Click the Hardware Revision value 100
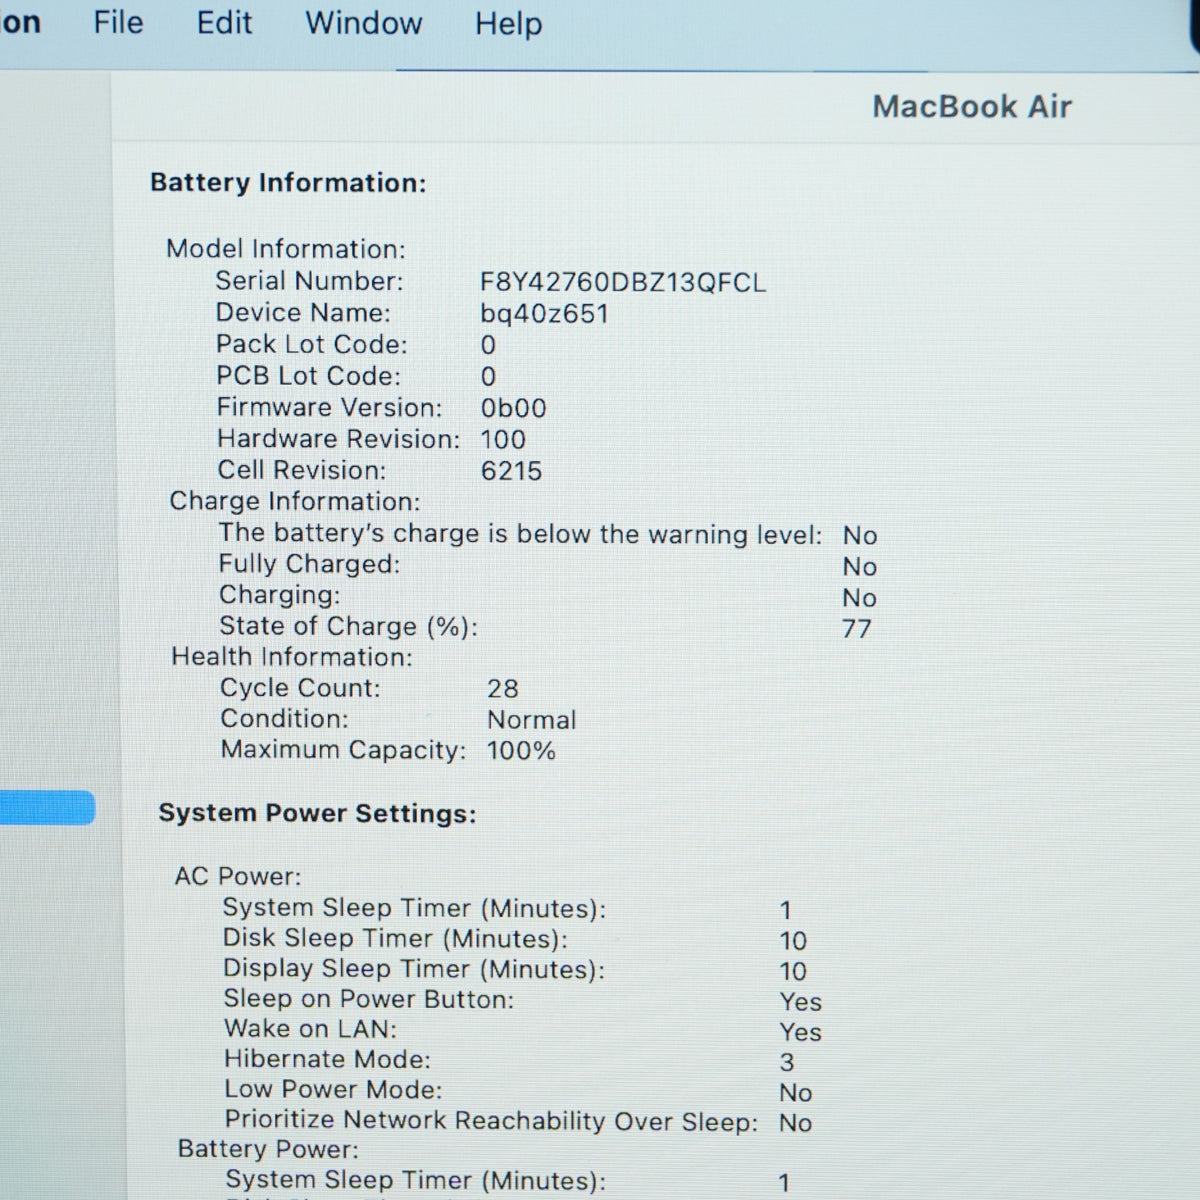The height and width of the screenshot is (1200, 1200). coord(503,439)
